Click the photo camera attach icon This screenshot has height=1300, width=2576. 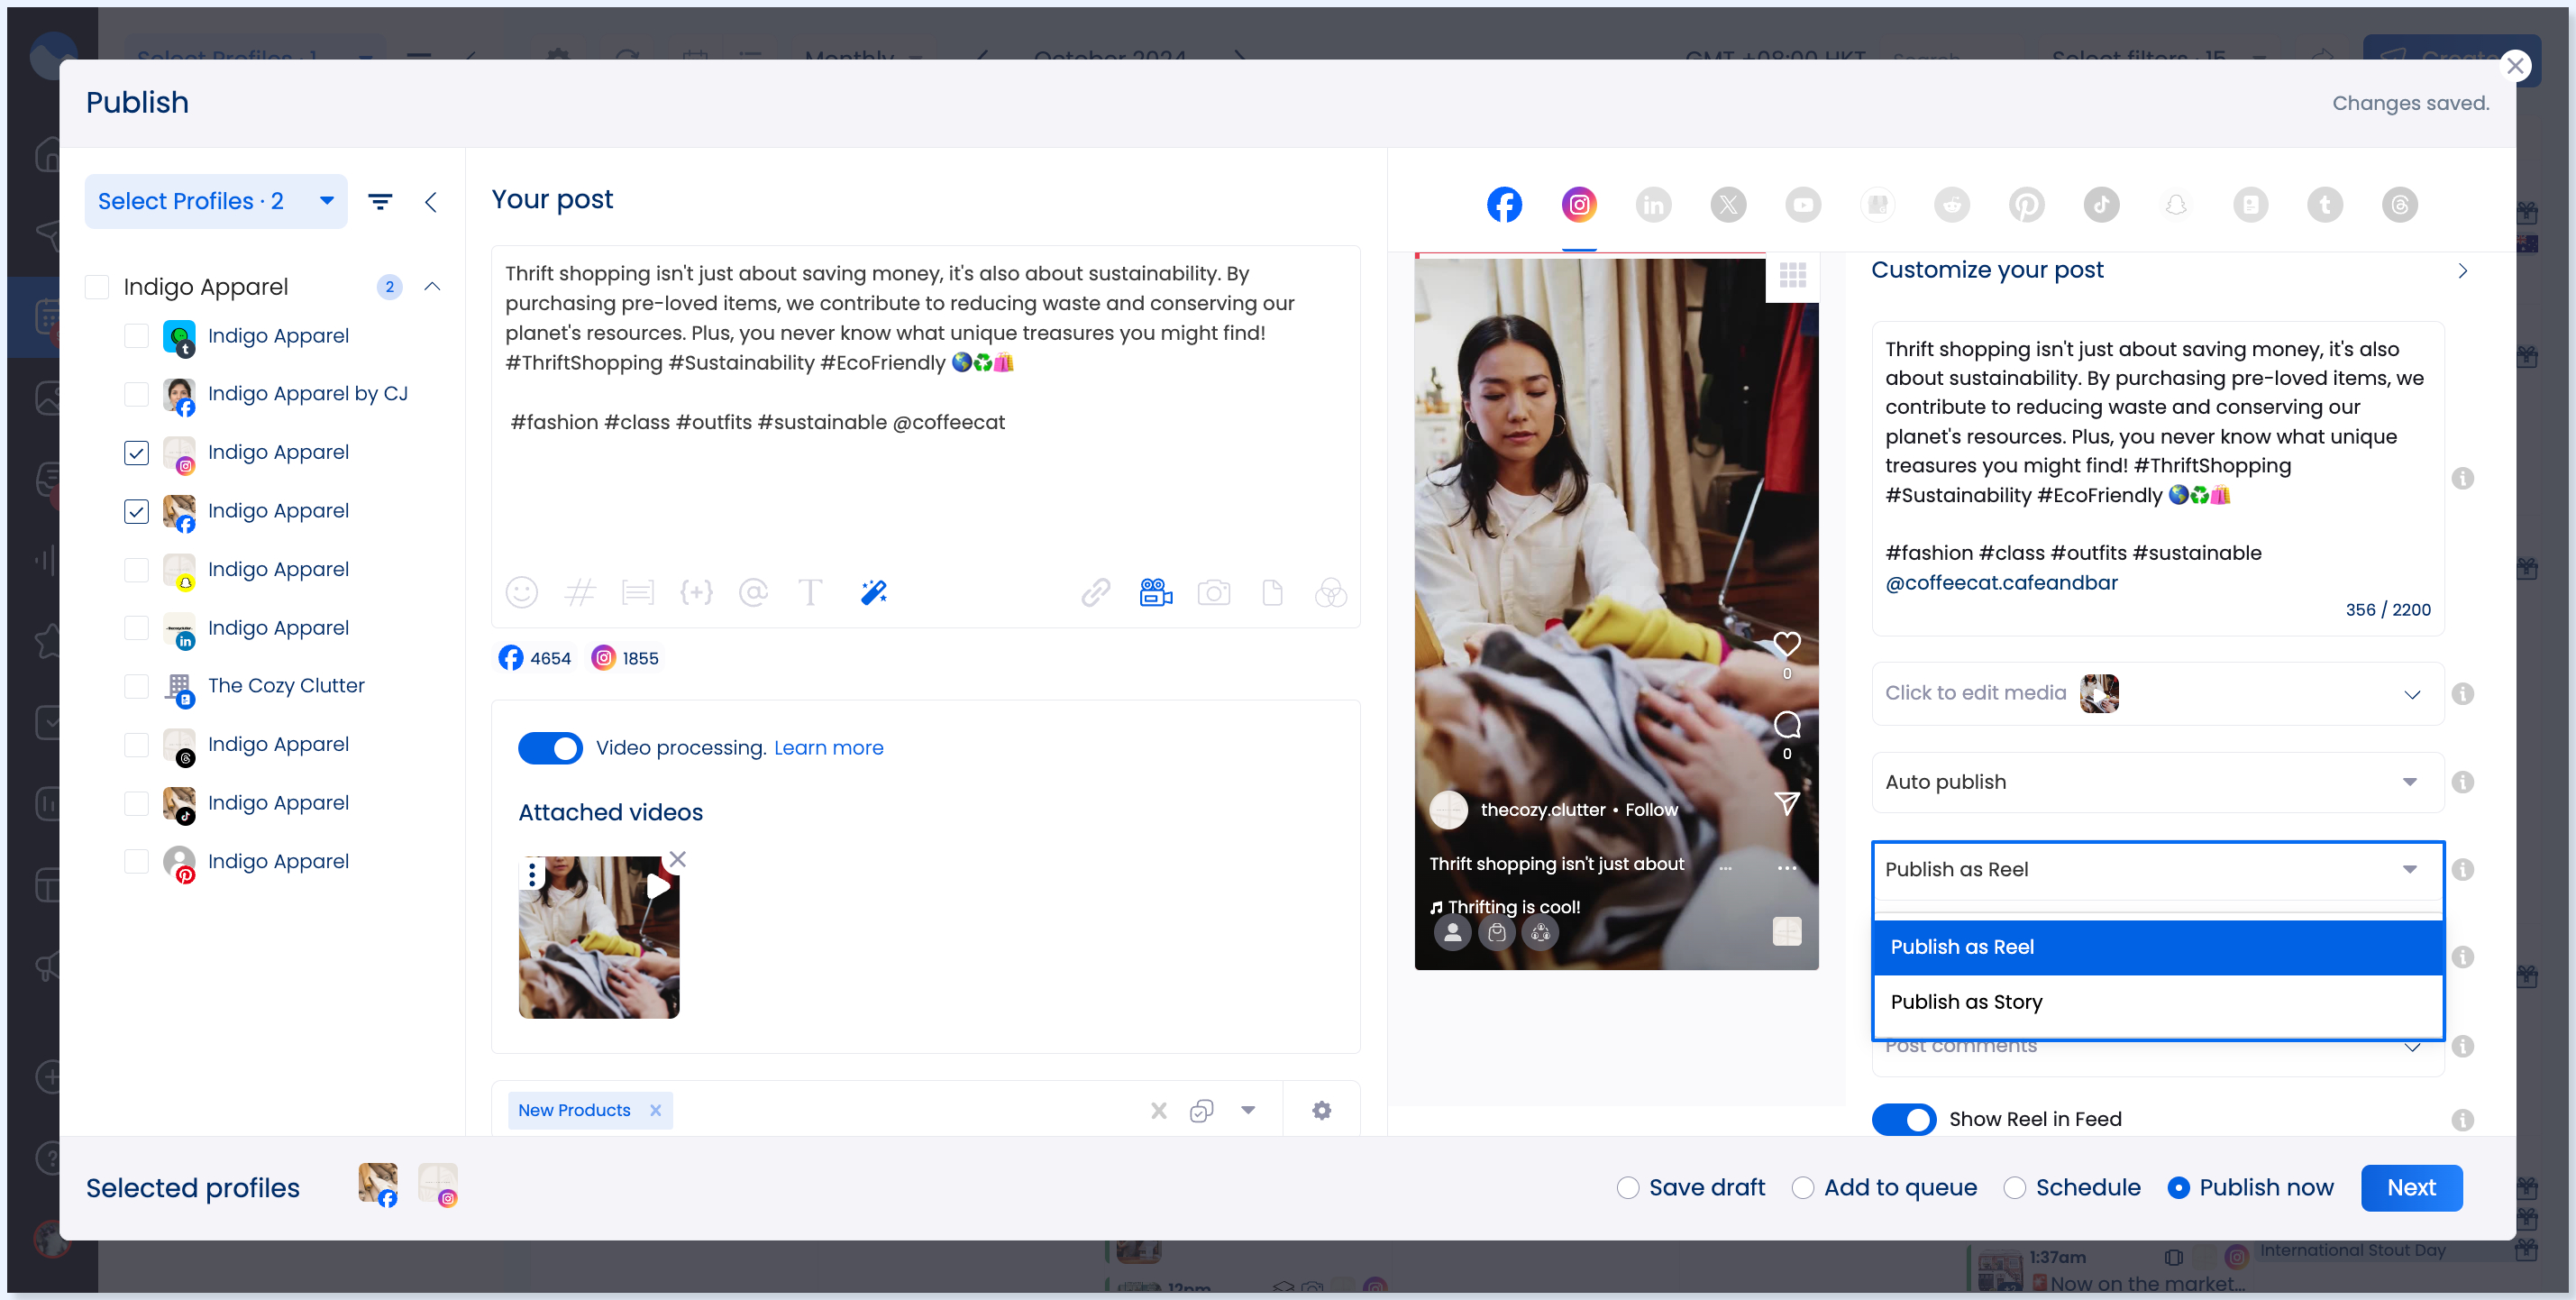point(1213,593)
